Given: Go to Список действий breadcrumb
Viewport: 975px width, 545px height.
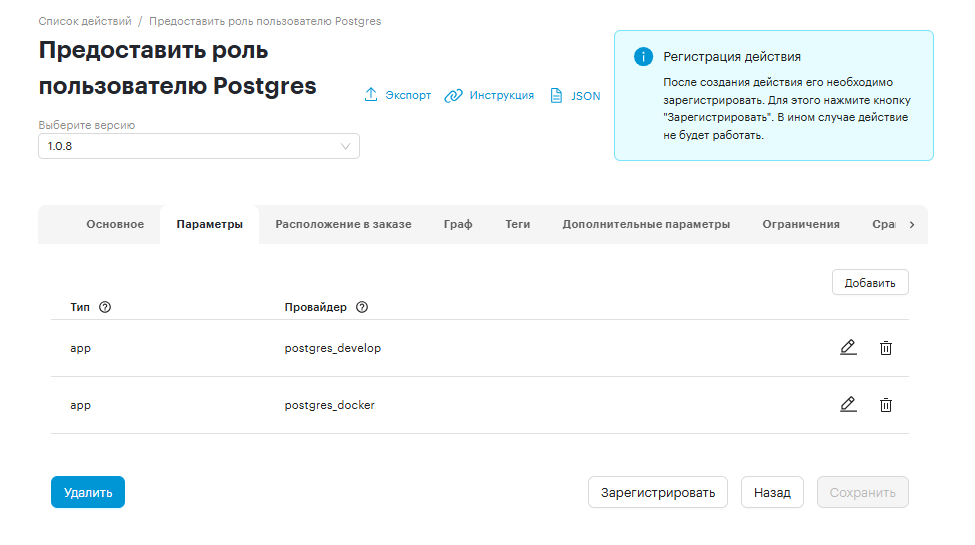Looking at the screenshot, I should (x=85, y=21).
